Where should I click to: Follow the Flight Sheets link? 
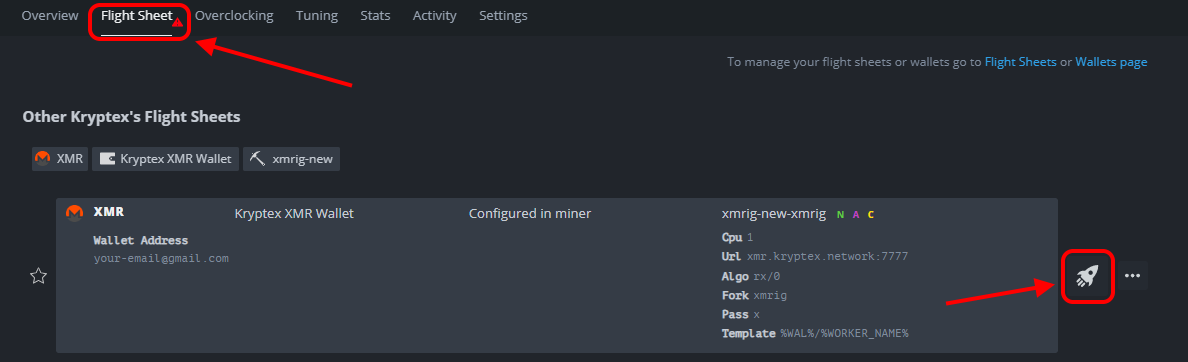(1021, 62)
